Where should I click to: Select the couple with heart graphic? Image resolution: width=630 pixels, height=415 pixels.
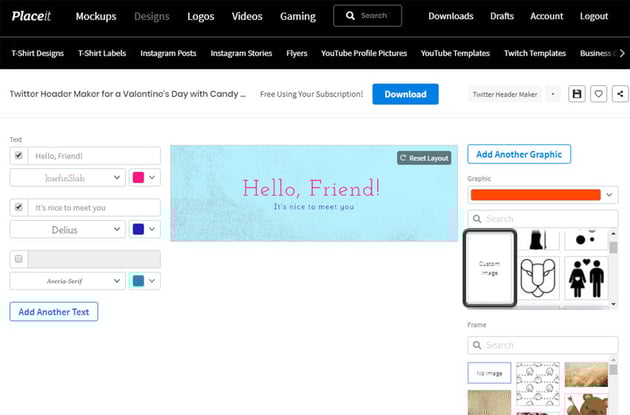point(586,278)
